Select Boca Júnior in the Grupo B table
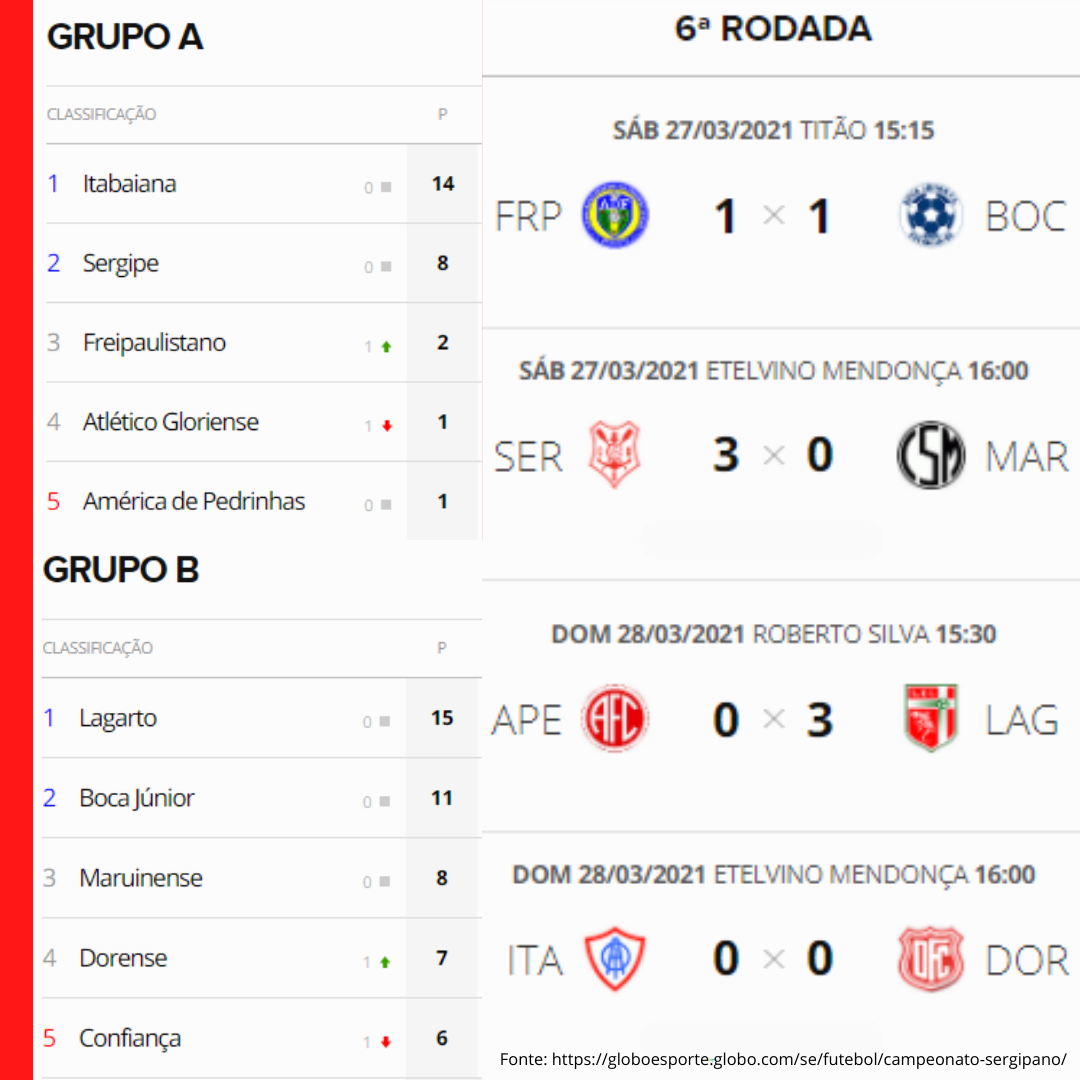The image size is (1080, 1080). 136,798
